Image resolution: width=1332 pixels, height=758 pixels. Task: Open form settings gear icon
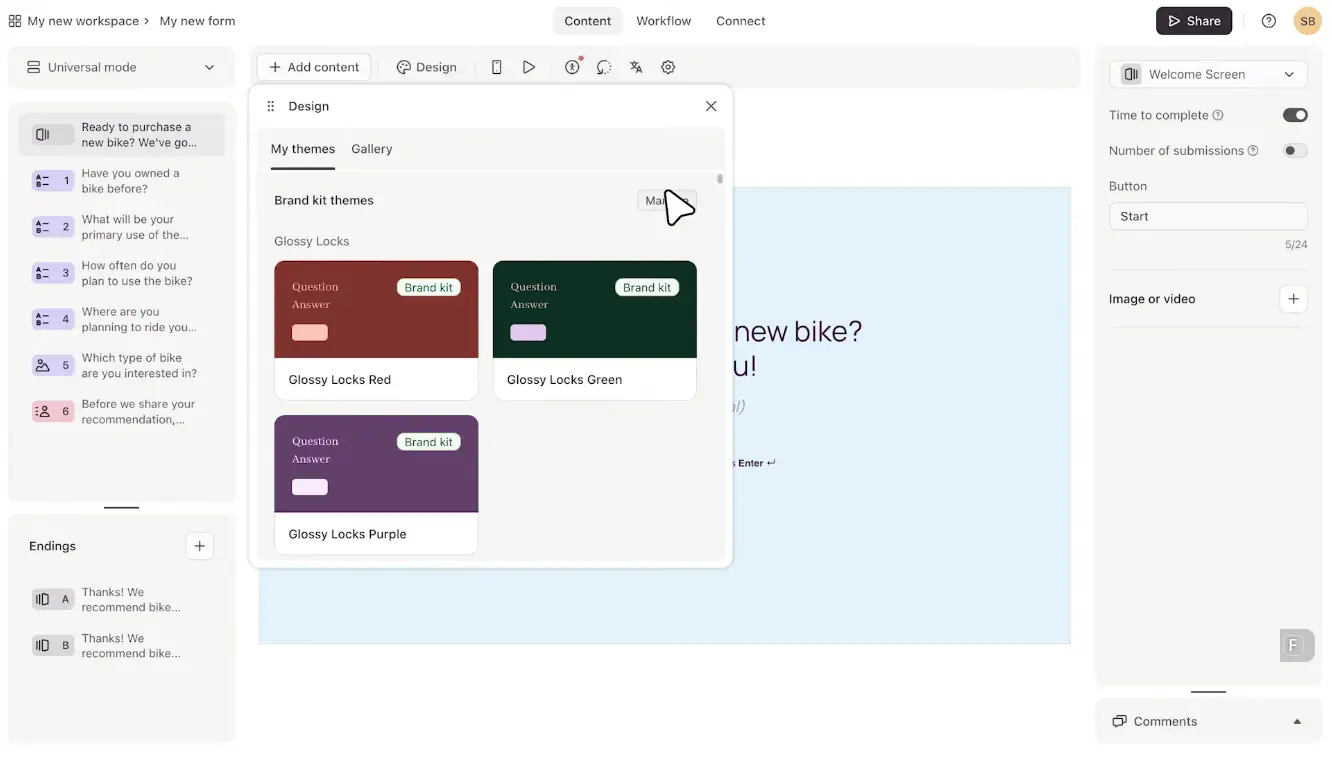[x=668, y=67]
